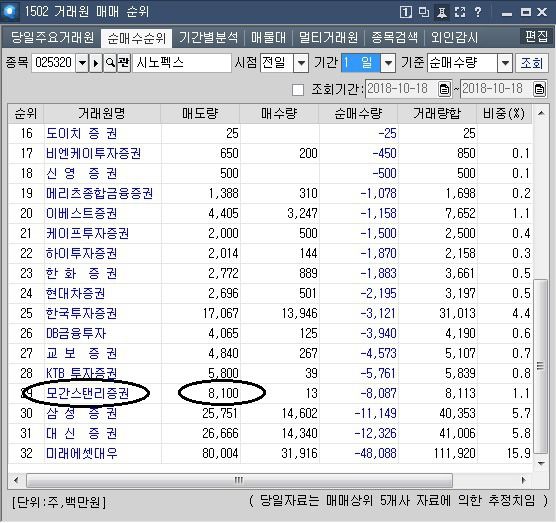
Task: Select the 현대차증권 row
Action: coord(270,294)
